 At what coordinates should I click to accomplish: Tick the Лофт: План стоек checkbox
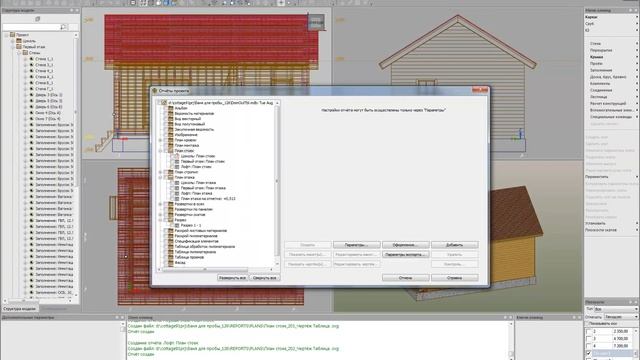click(171, 167)
